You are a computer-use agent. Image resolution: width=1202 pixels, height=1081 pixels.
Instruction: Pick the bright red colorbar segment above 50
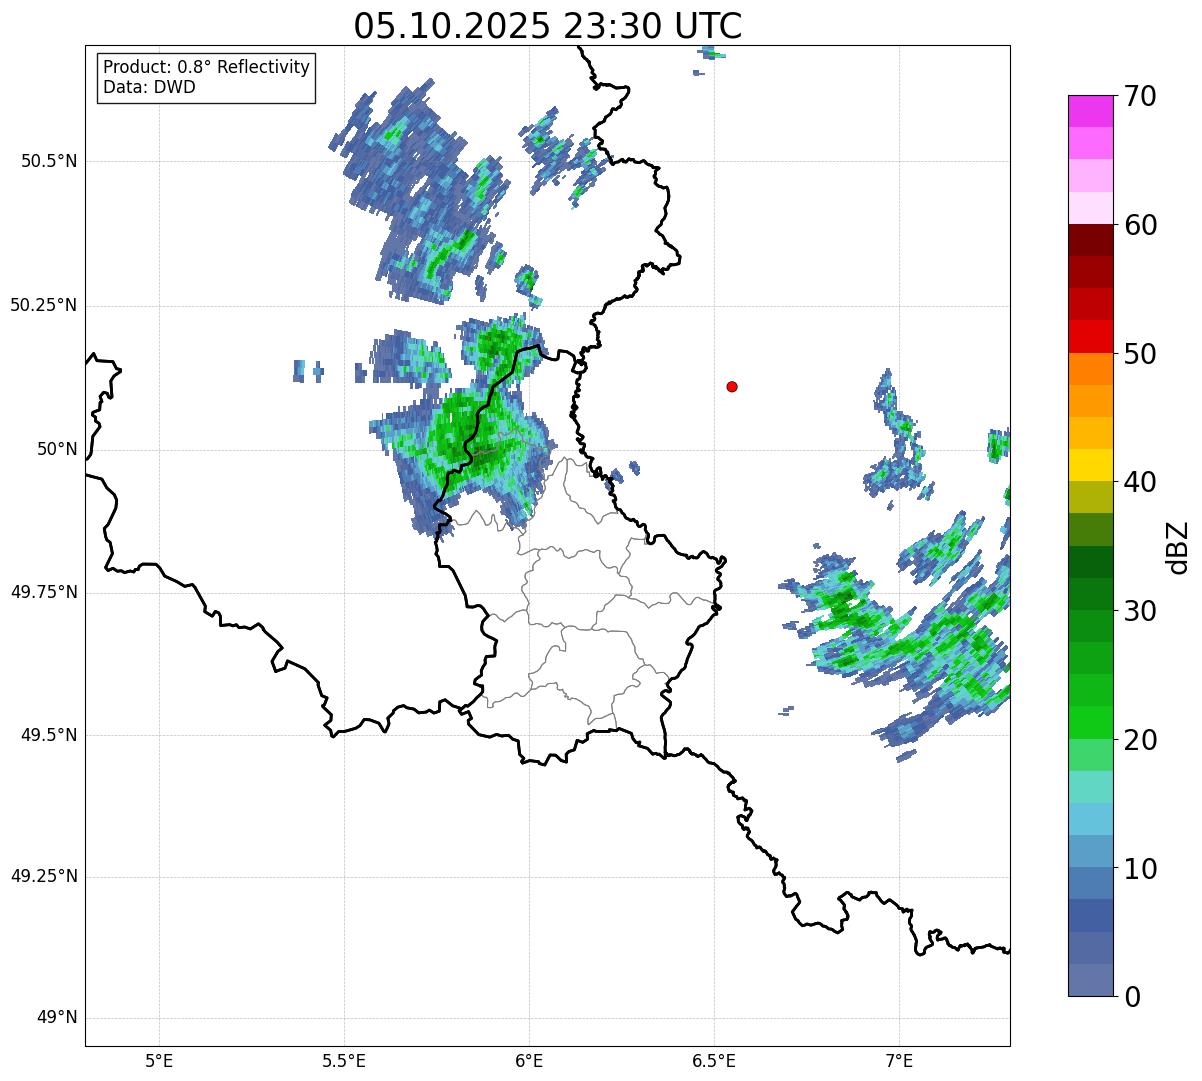pos(1091,337)
